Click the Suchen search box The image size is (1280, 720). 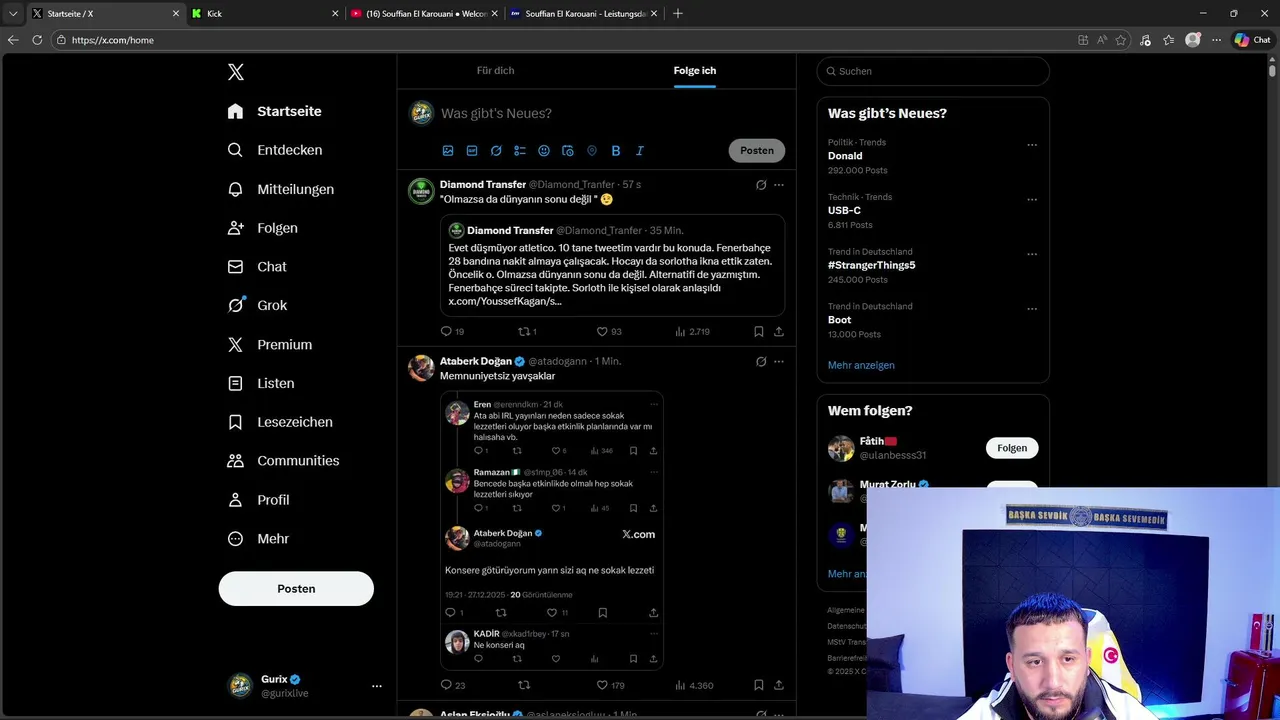(x=933, y=71)
